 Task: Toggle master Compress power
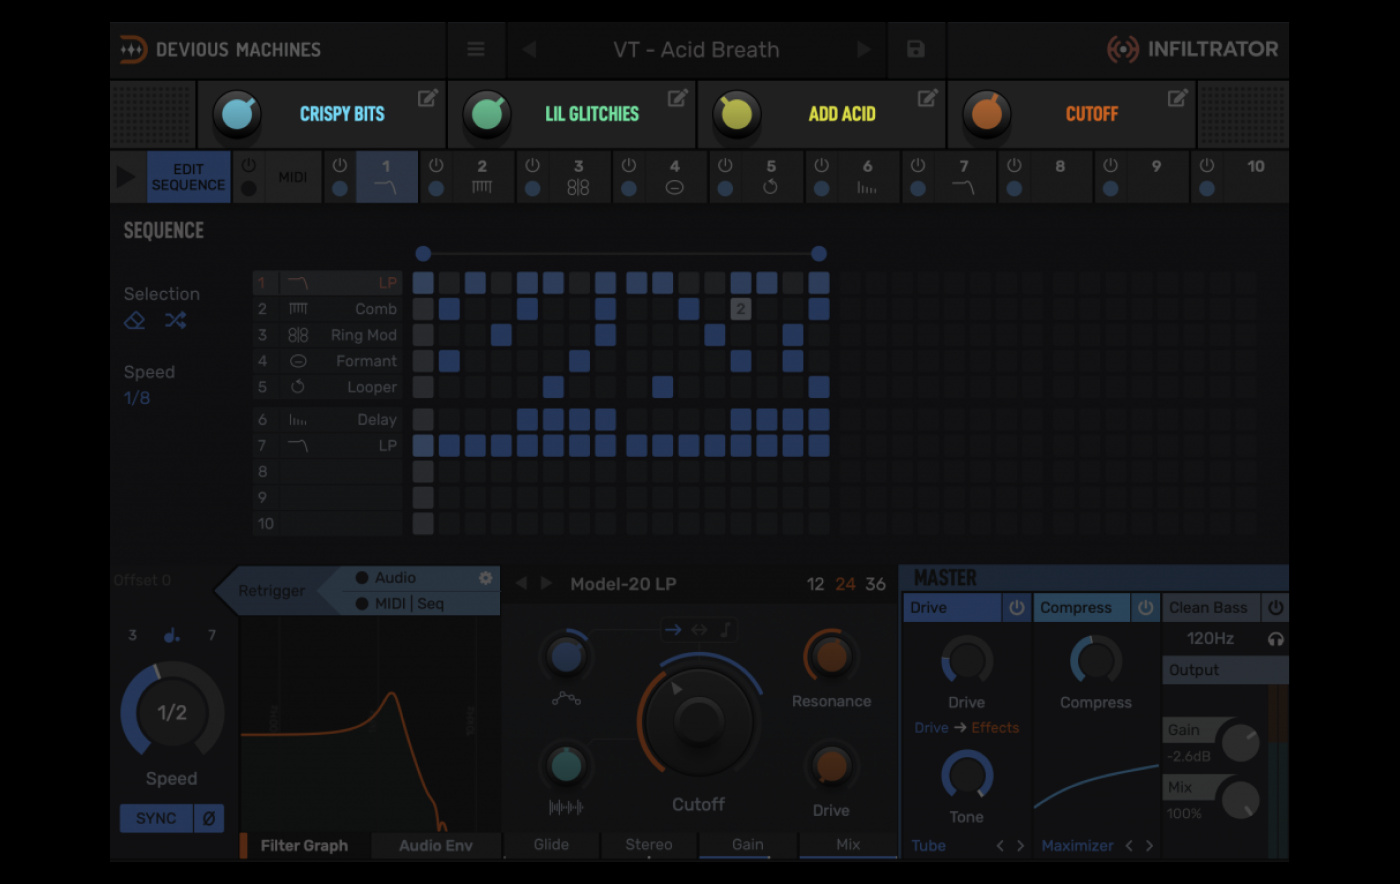(x=1145, y=607)
